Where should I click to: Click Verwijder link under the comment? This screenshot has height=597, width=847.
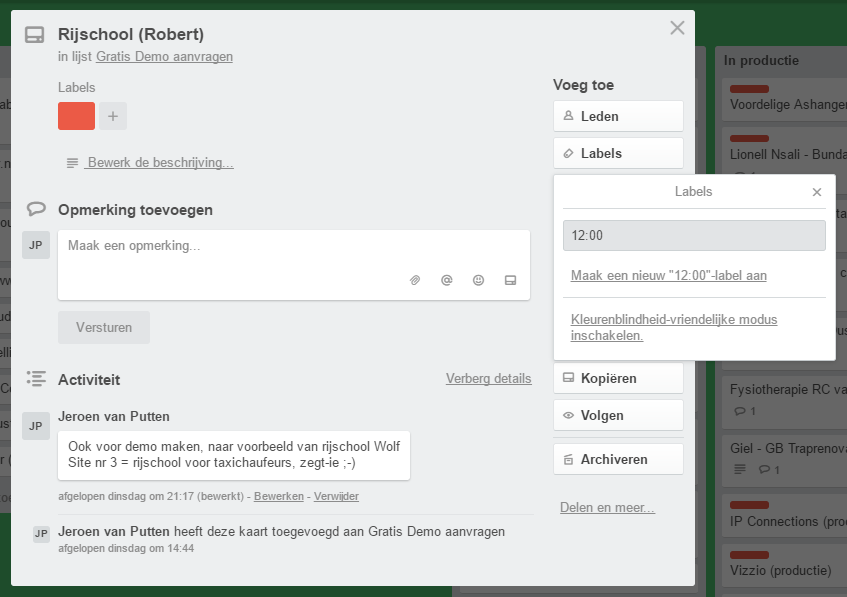(x=336, y=496)
